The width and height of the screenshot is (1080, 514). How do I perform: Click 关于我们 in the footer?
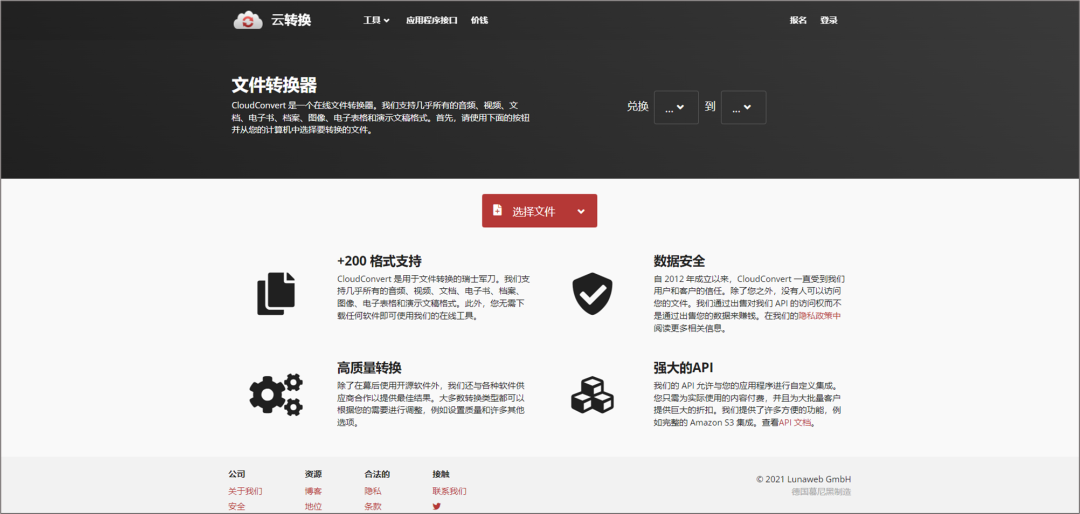pos(245,491)
